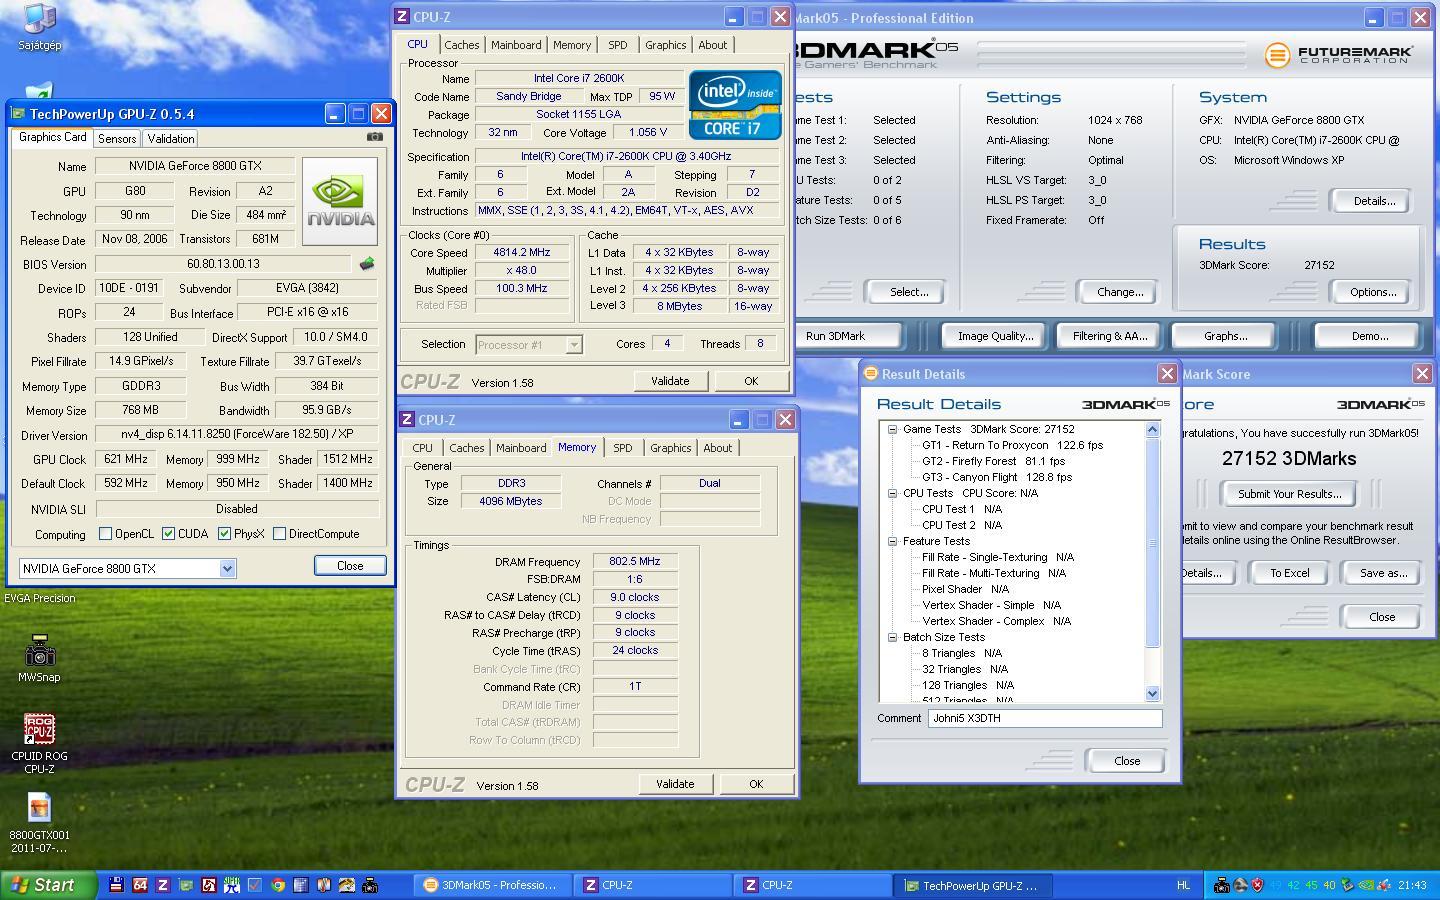1440x900 pixels.
Task: Open the Sajátgép desktop icon
Action: point(39,27)
